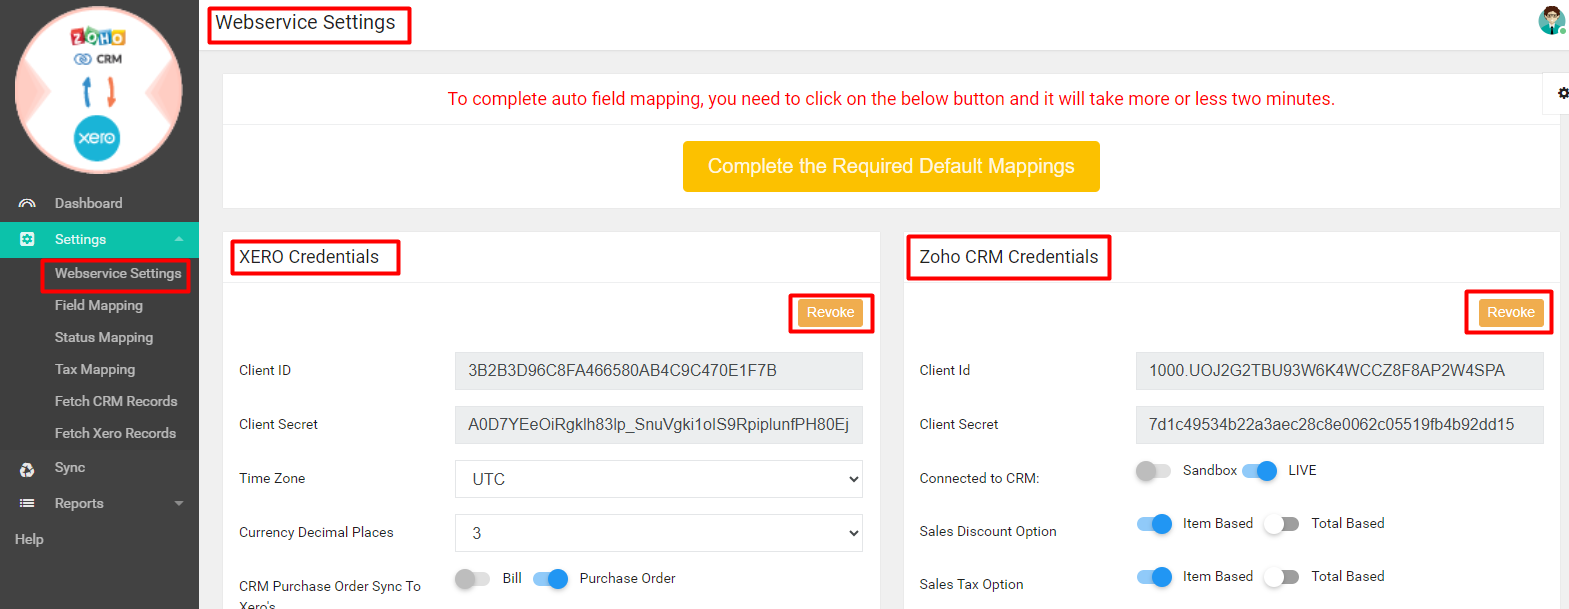Click the Zoho Client Secret field
Image resolution: width=1569 pixels, height=609 pixels.
(1339, 424)
